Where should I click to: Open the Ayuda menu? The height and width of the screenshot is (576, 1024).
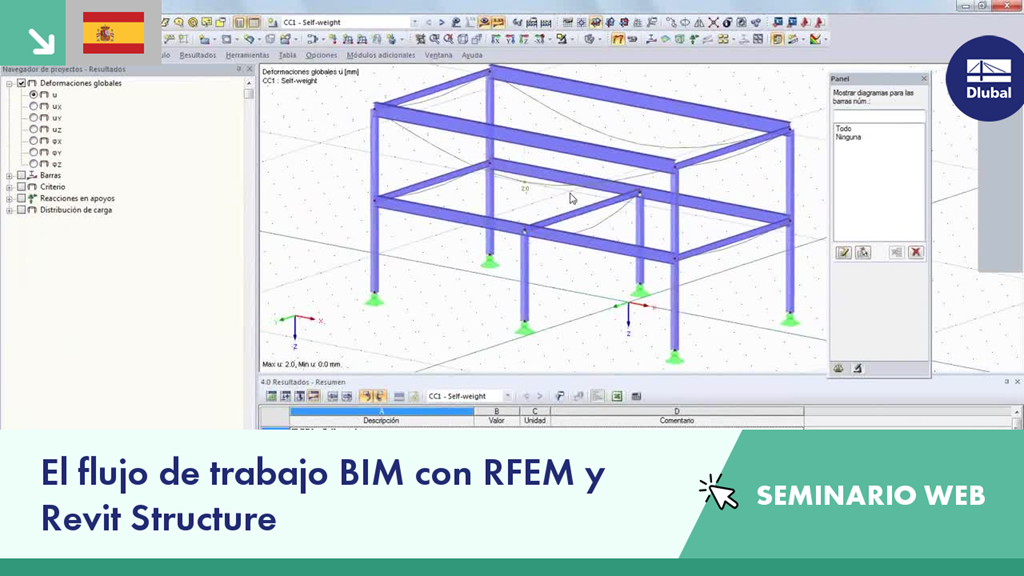click(x=472, y=56)
